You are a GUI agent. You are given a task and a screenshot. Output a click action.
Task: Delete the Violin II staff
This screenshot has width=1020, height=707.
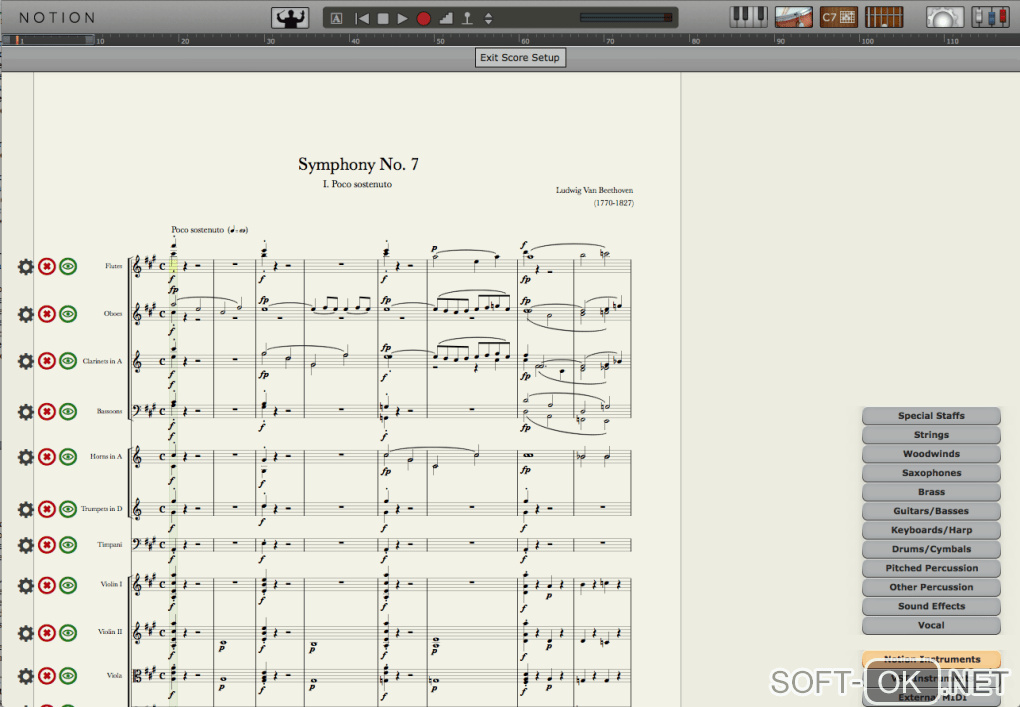47,633
